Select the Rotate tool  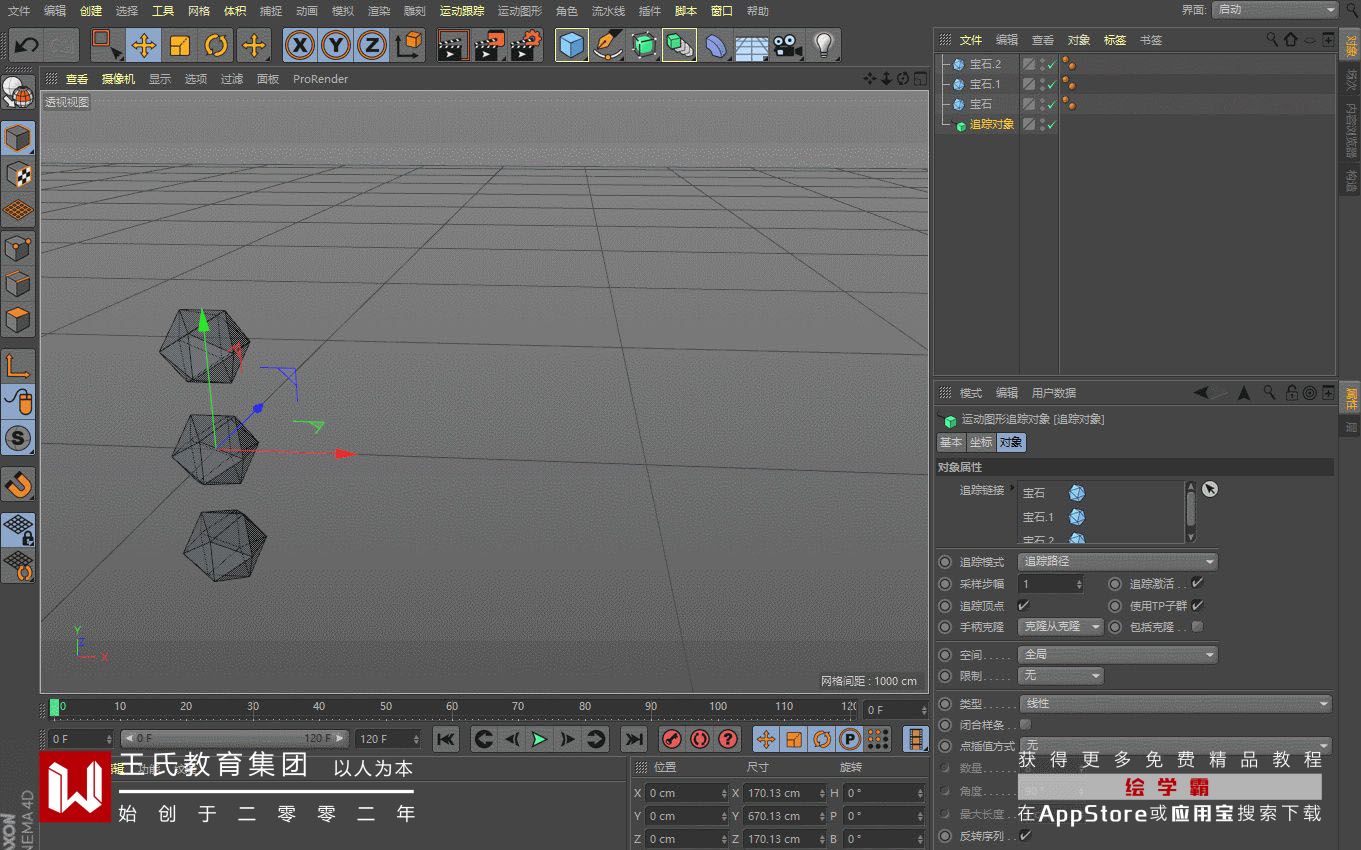tap(216, 45)
